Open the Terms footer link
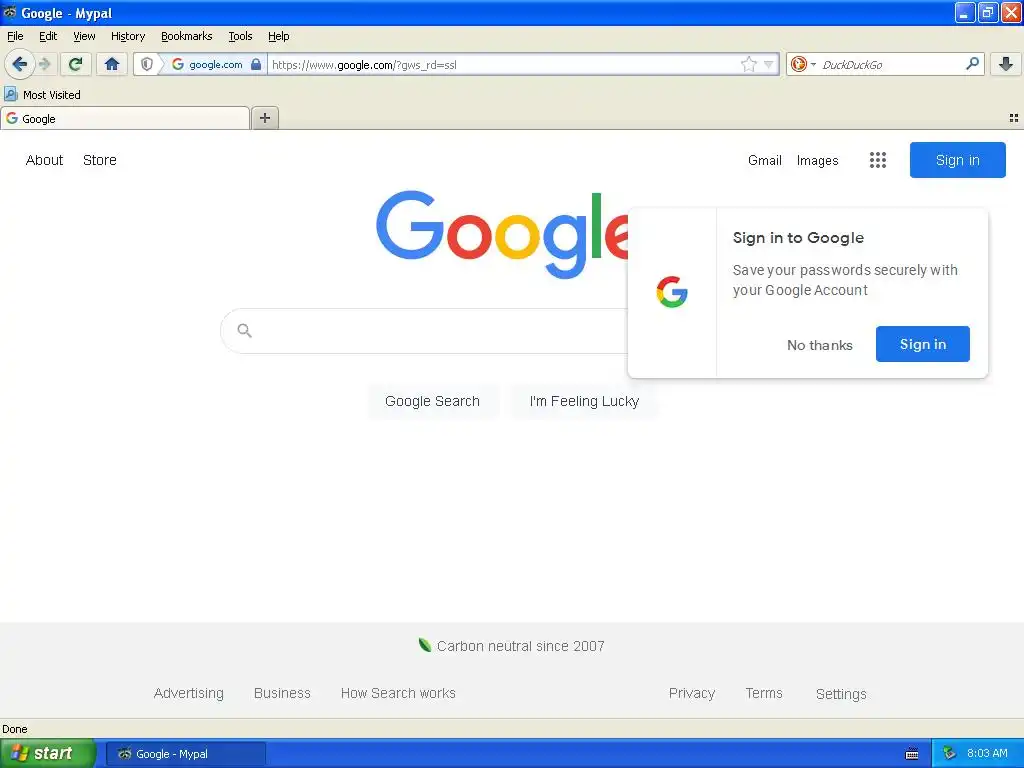This screenshot has height=768, width=1024. pyautogui.click(x=764, y=693)
